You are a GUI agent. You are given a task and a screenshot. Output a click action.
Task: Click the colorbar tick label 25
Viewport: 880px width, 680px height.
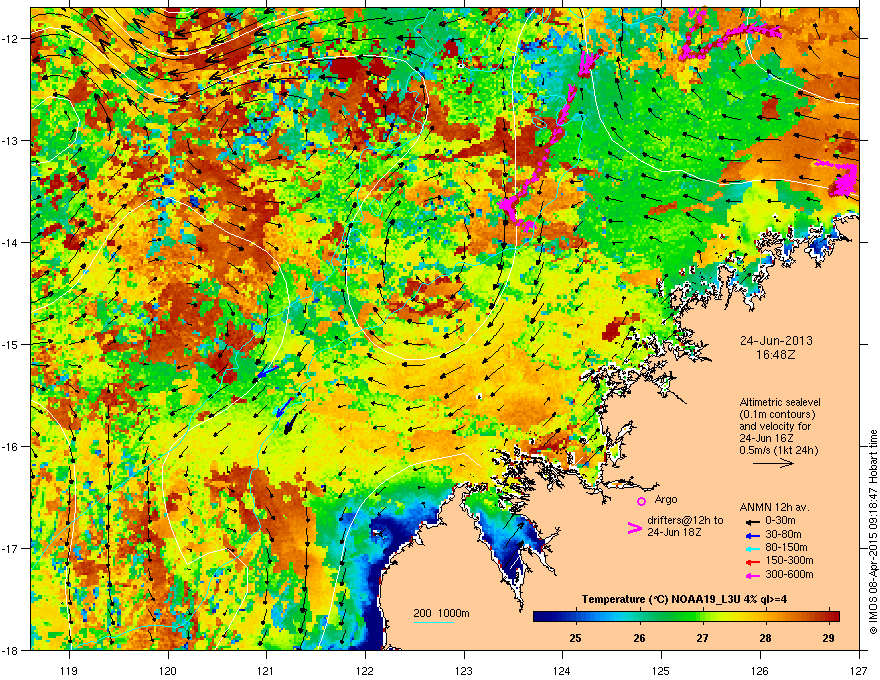click(x=575, y=638)
